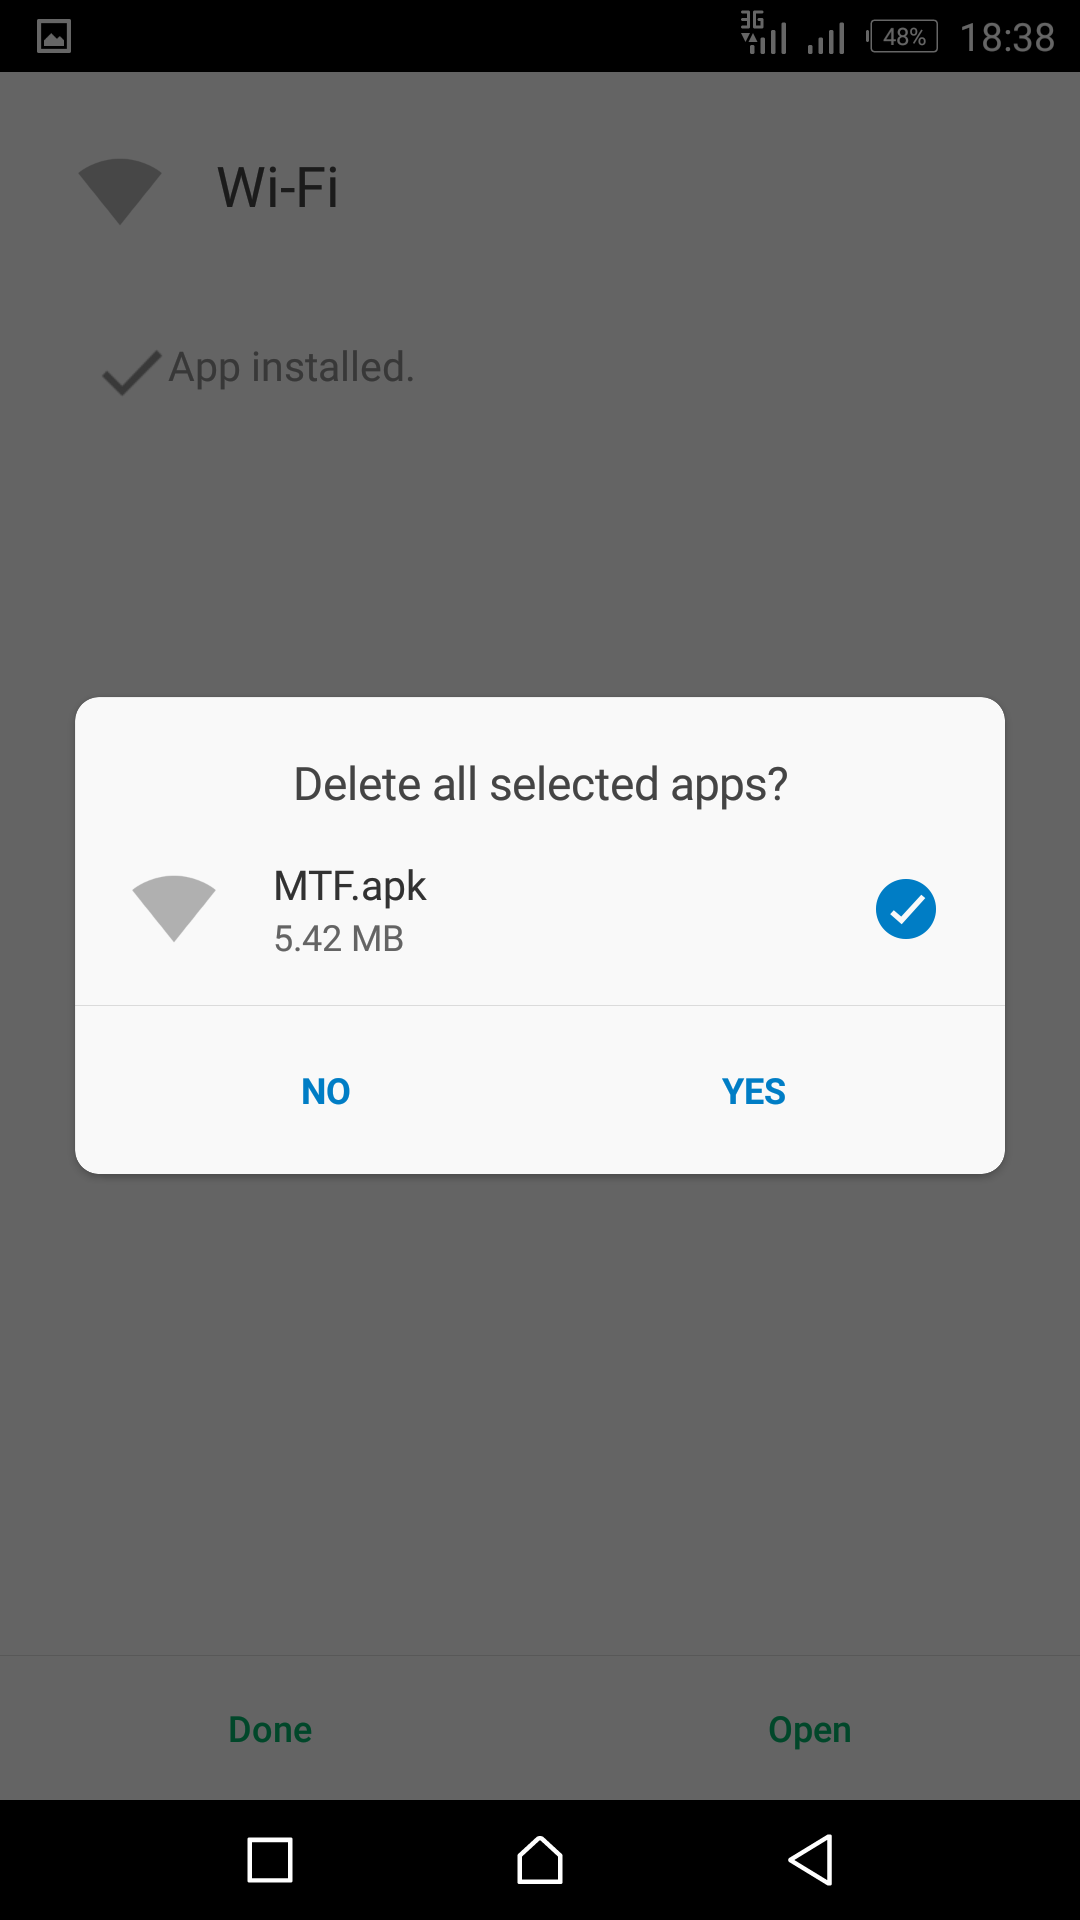The image size is (1080, 1920).
Task: Tap the 'App installed.' status text
Action: (x=291, y=367)
